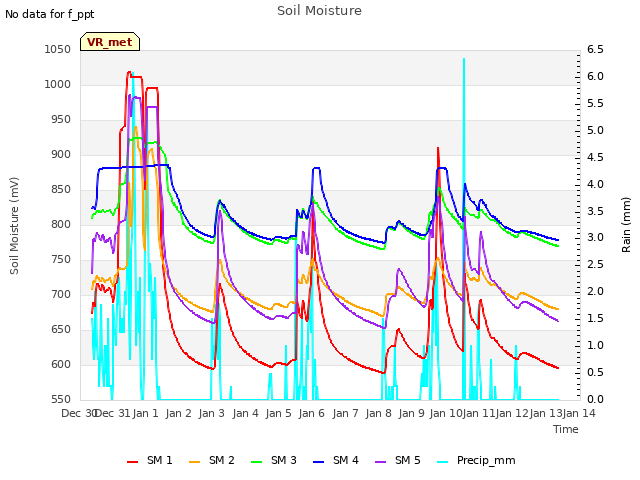Click the 3.5 rain axis tick label
Viewport: 640px width, 480px height.
point(595,211)
